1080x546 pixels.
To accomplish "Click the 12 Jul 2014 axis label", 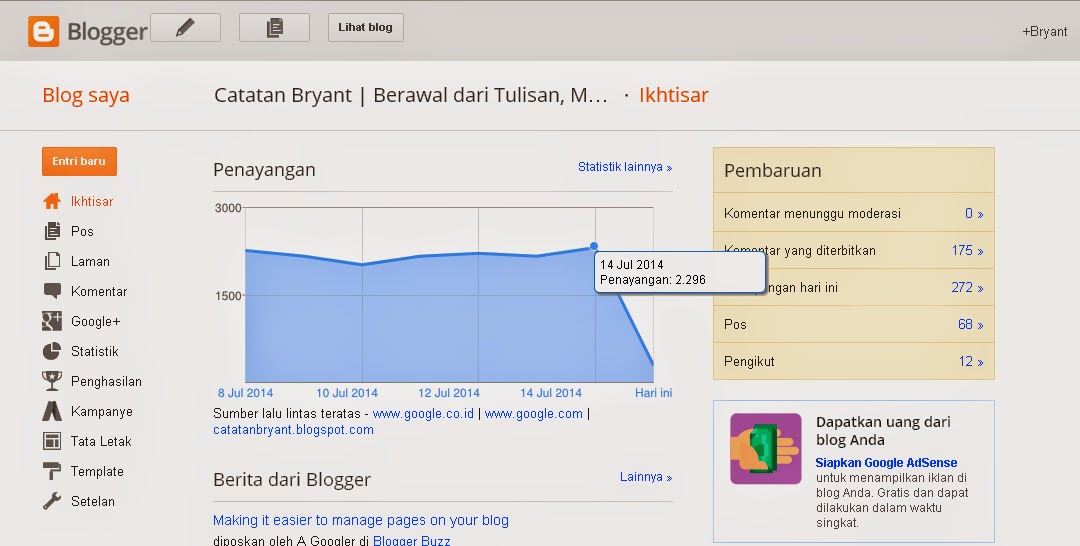I will tap(449, 393).
